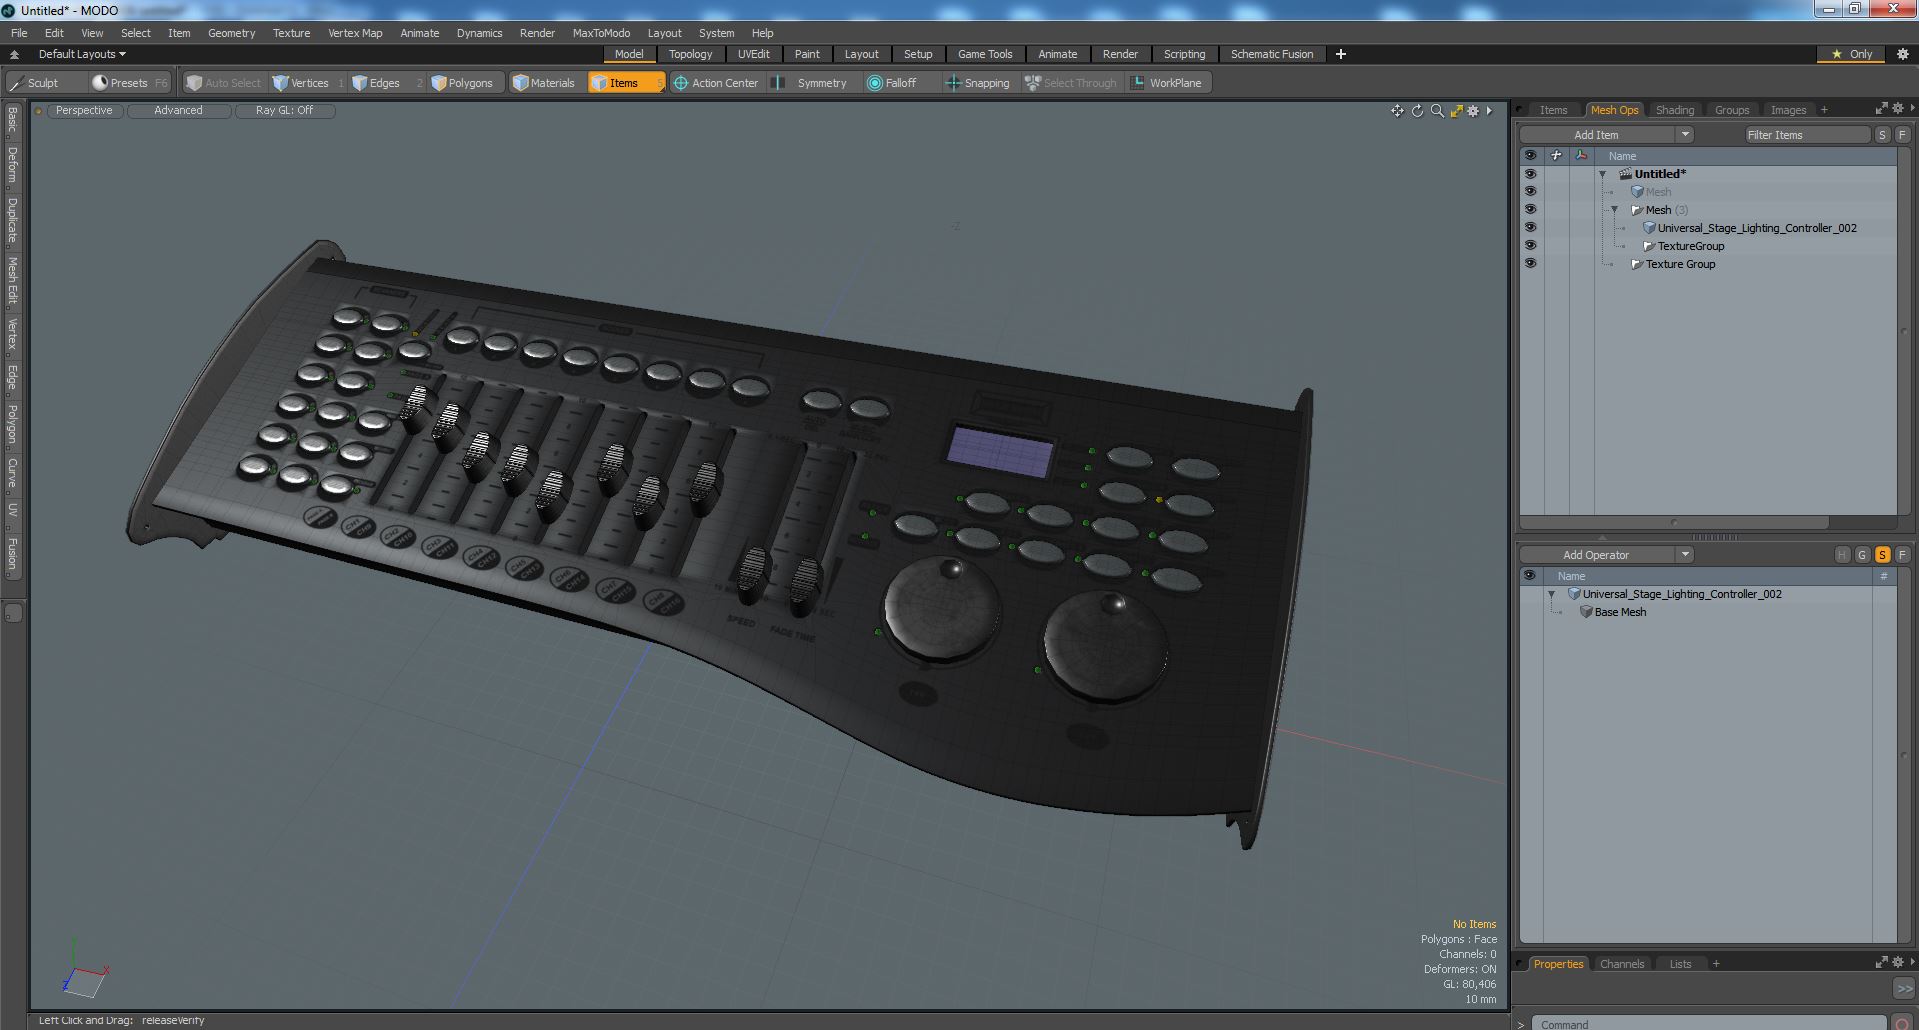
Task: Click the command history double-arrow button
Action: (1903, 988)
